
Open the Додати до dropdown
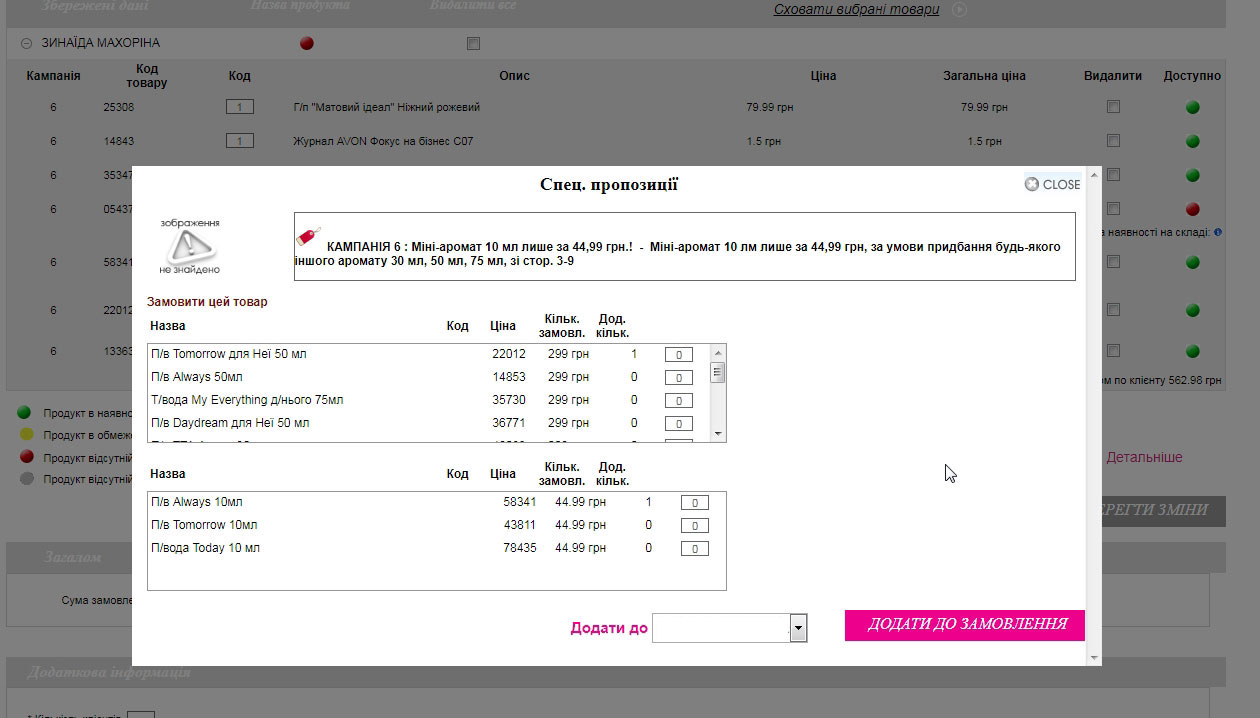(798, 628)
